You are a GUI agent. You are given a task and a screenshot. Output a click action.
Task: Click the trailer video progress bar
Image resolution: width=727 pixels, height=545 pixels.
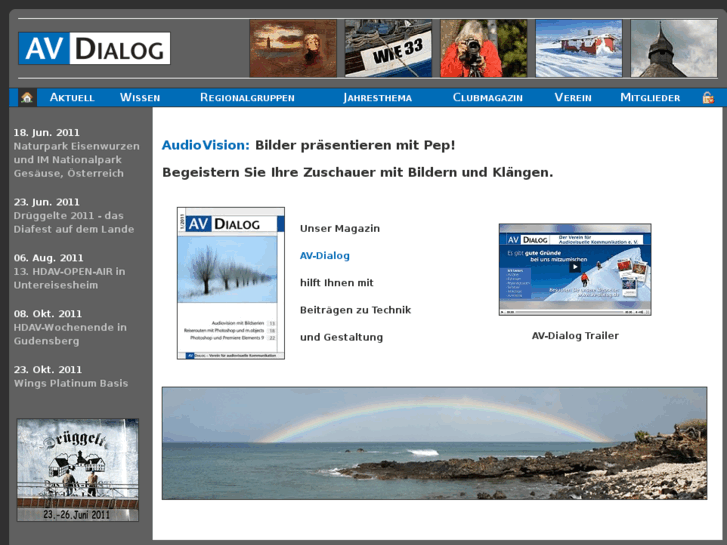[x=569, y=312]
